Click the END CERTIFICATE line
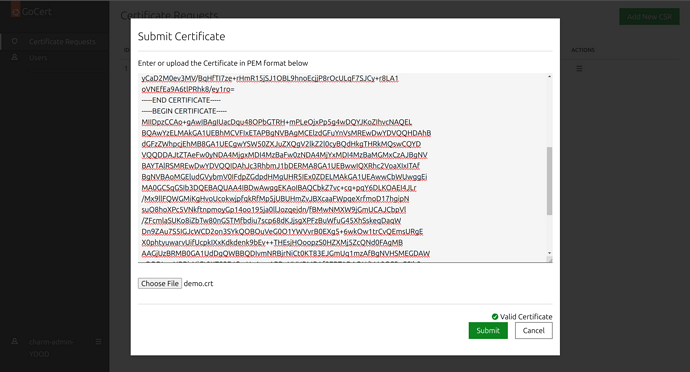This screenshot has height=372, width=690. [181, 100]
